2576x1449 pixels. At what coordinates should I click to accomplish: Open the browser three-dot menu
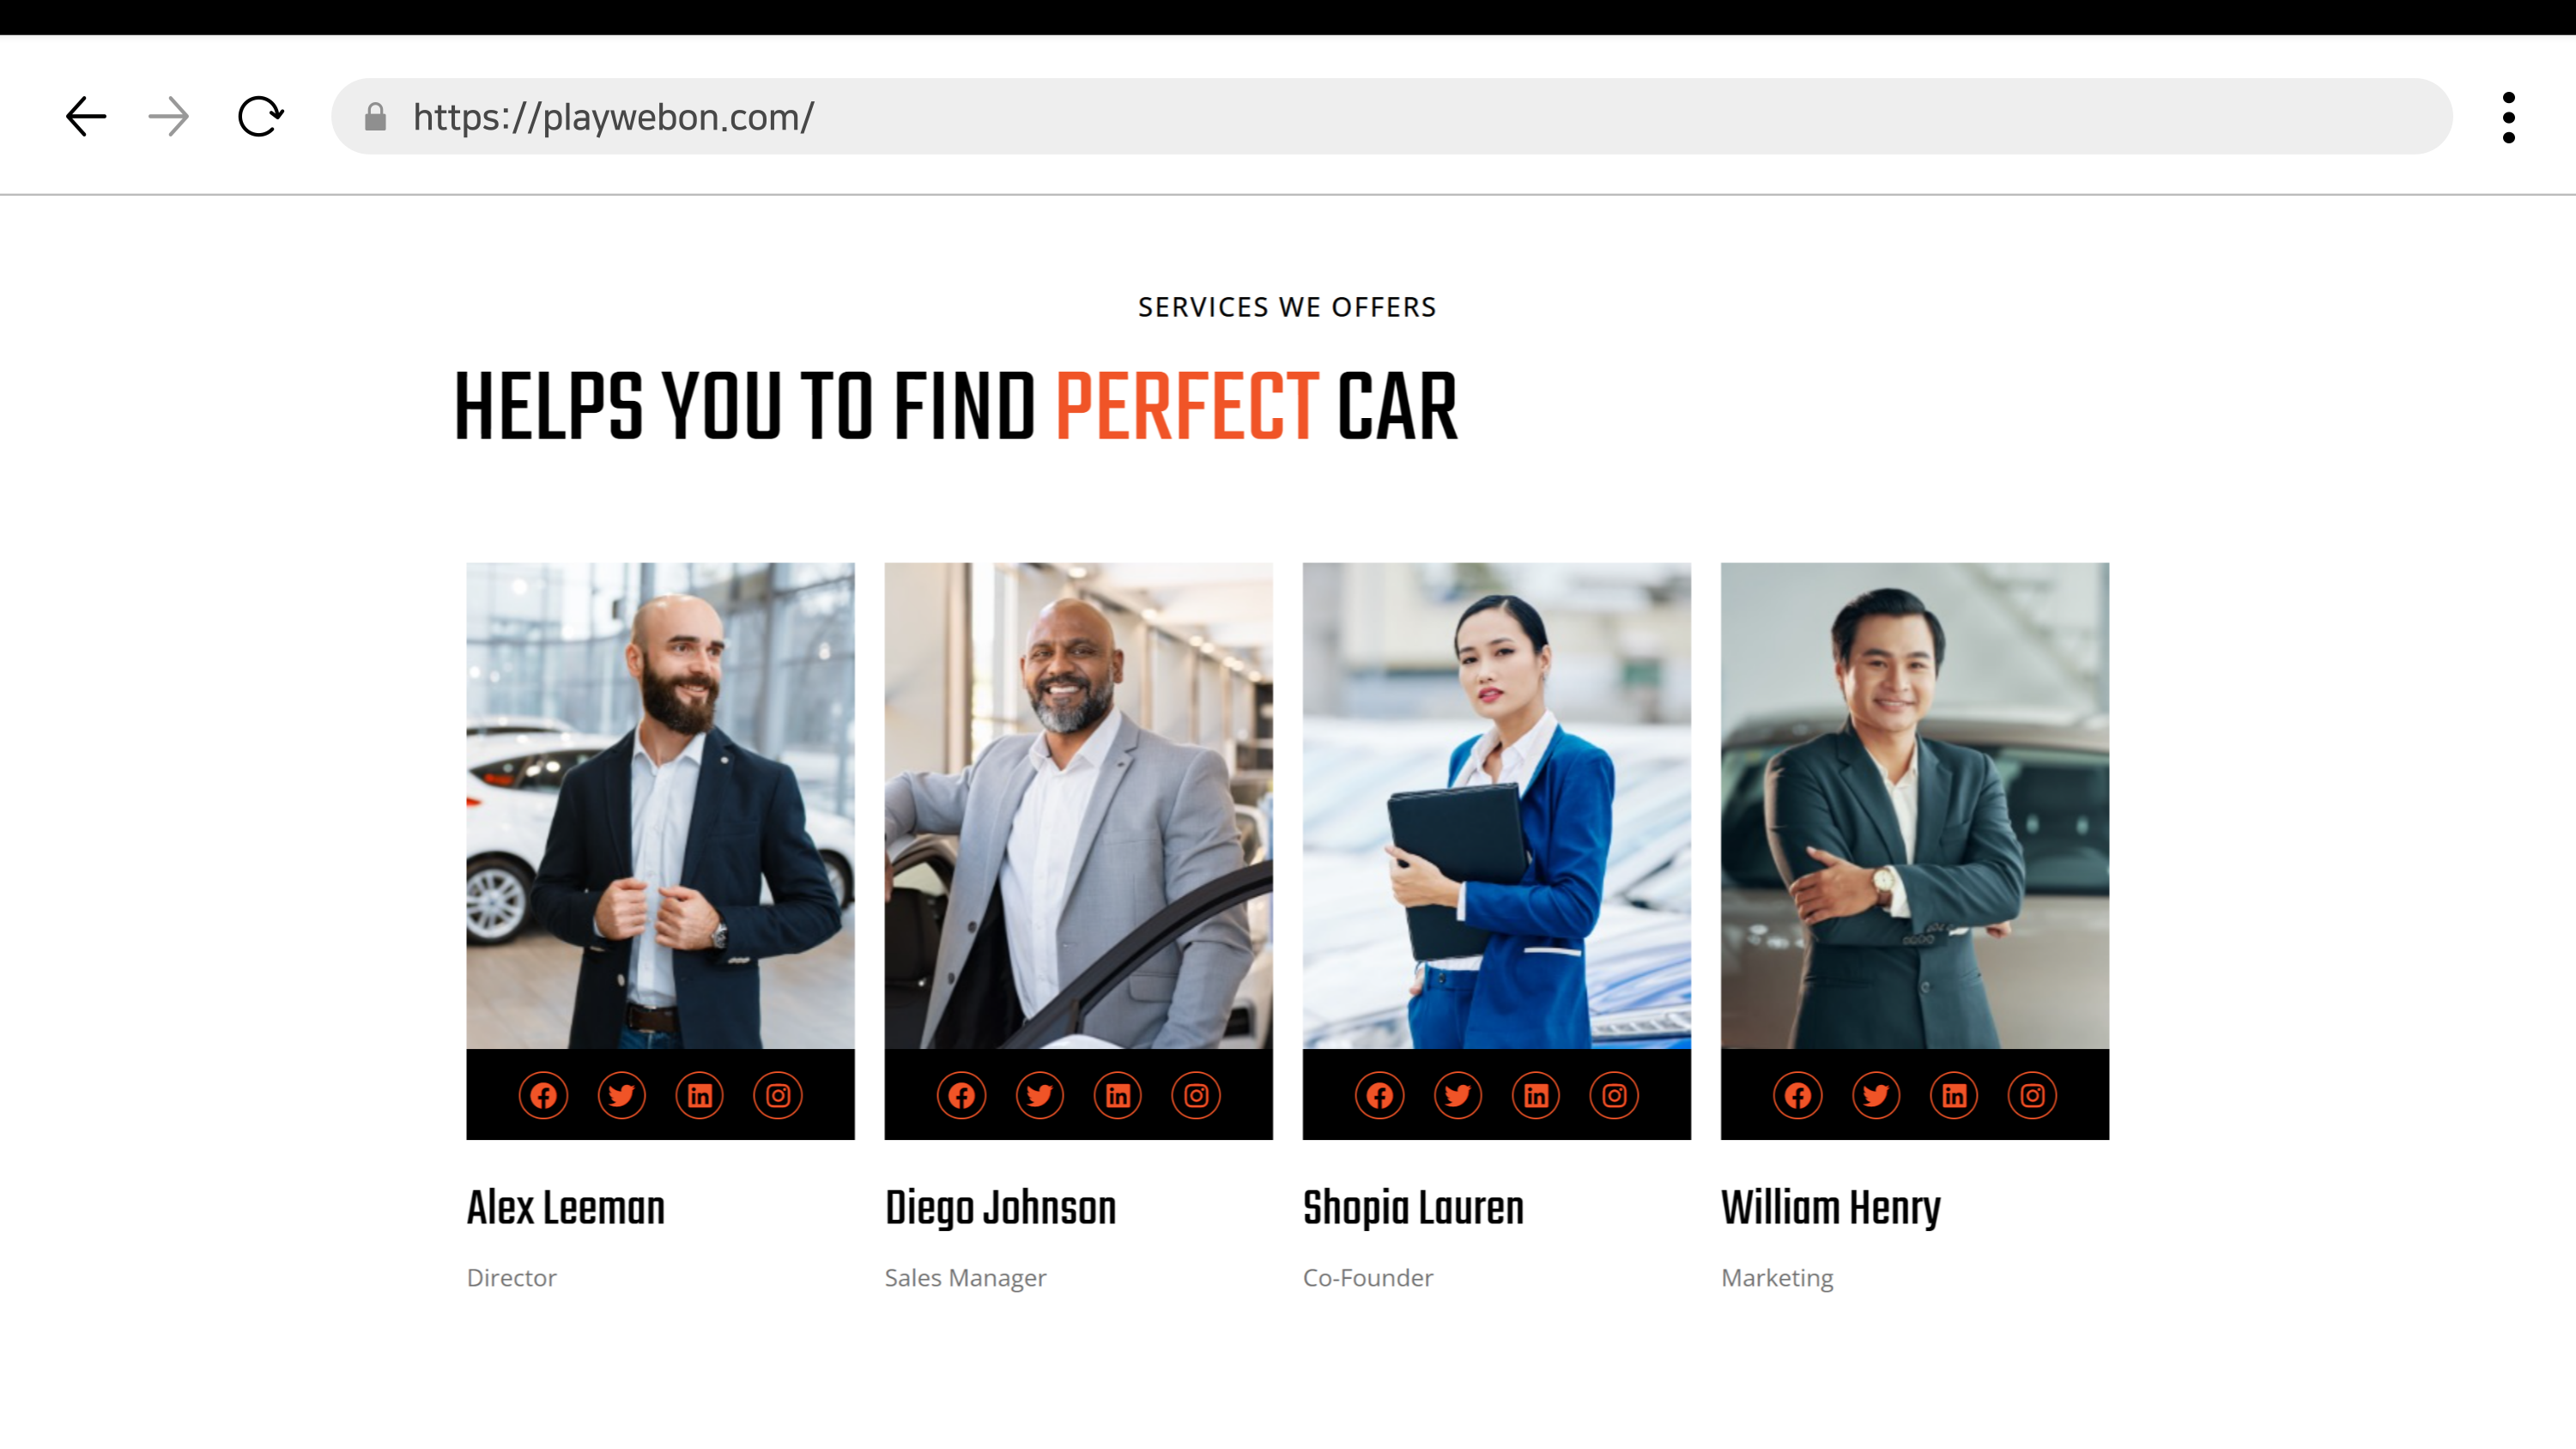tap(2508, 117)
